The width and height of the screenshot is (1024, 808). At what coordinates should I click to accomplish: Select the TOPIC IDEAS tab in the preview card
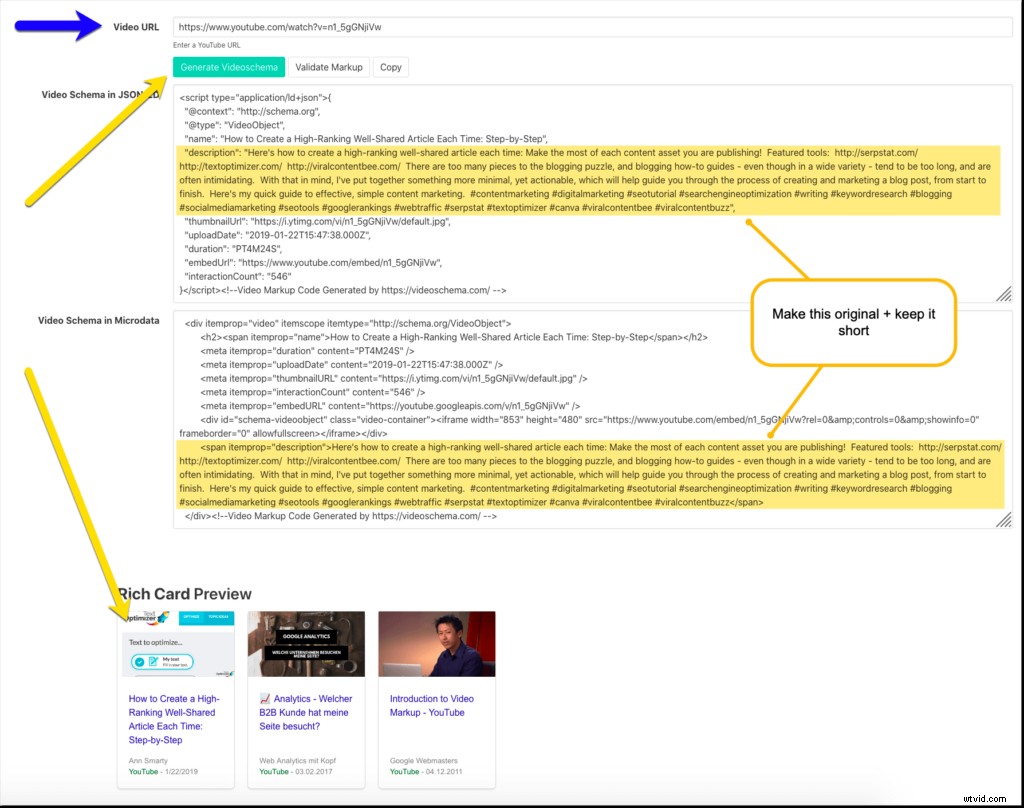coord(218,617)
